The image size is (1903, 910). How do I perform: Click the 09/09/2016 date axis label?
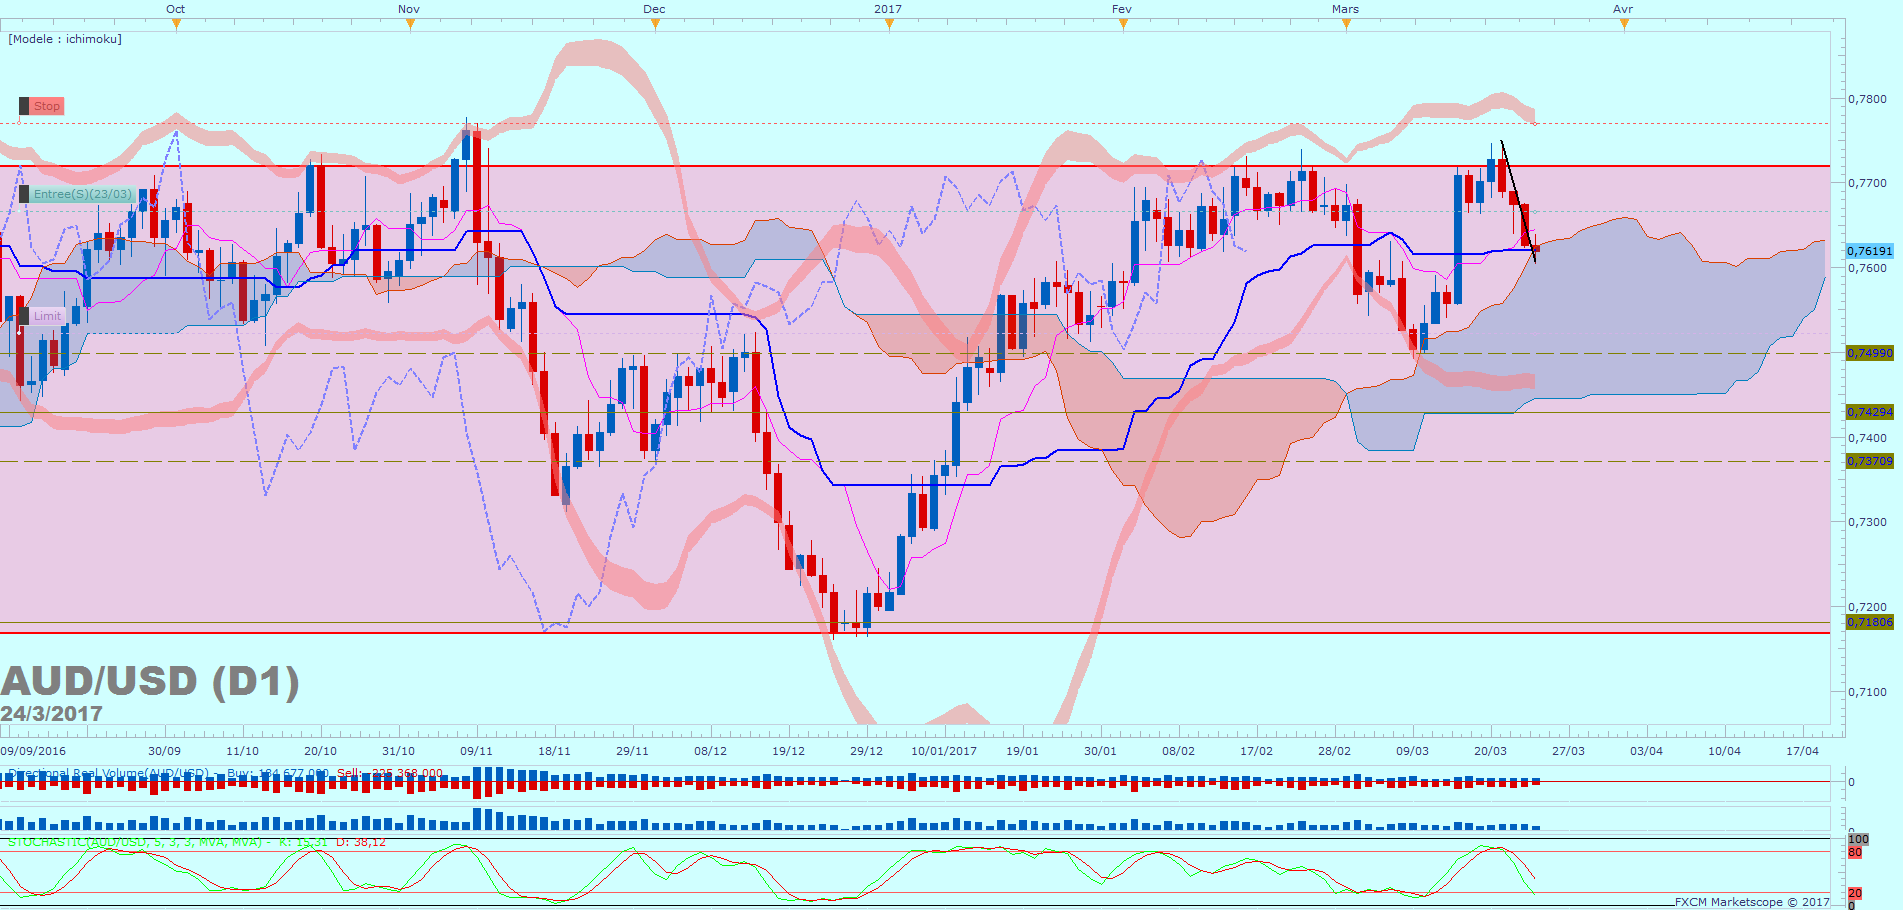click(33, 751)
